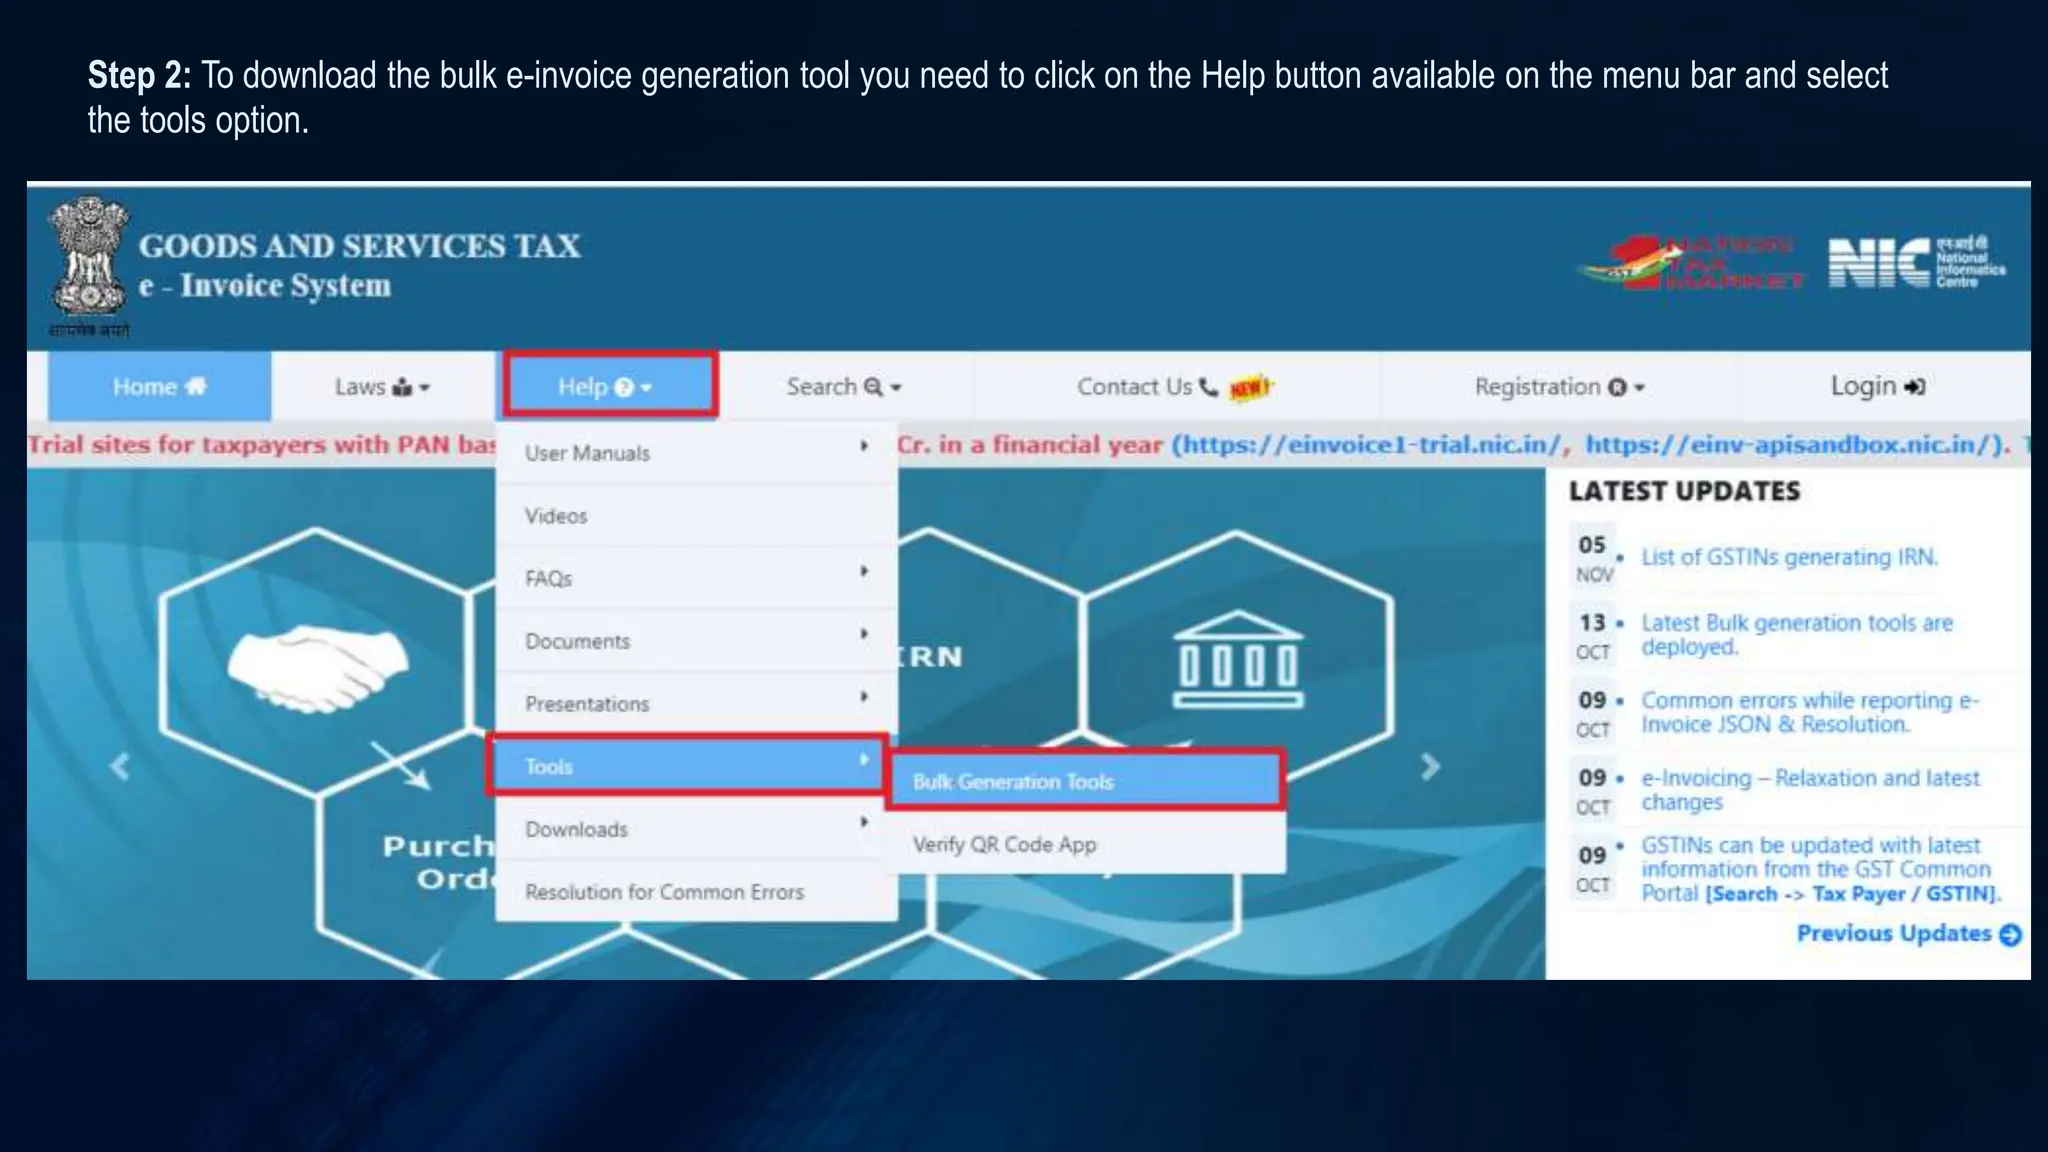The height and width of the screenshot is (1152, 2048).
Task: Click the "LATEST UPDATES" heading
Action: click(x=1684, y=491)
